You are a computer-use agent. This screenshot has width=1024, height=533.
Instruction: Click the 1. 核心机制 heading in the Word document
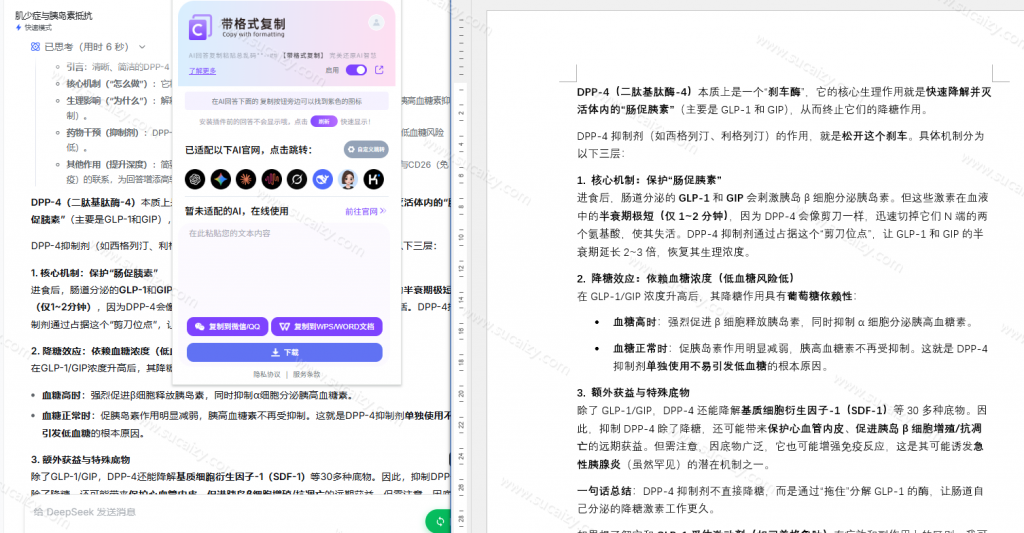tap(649, 180)
